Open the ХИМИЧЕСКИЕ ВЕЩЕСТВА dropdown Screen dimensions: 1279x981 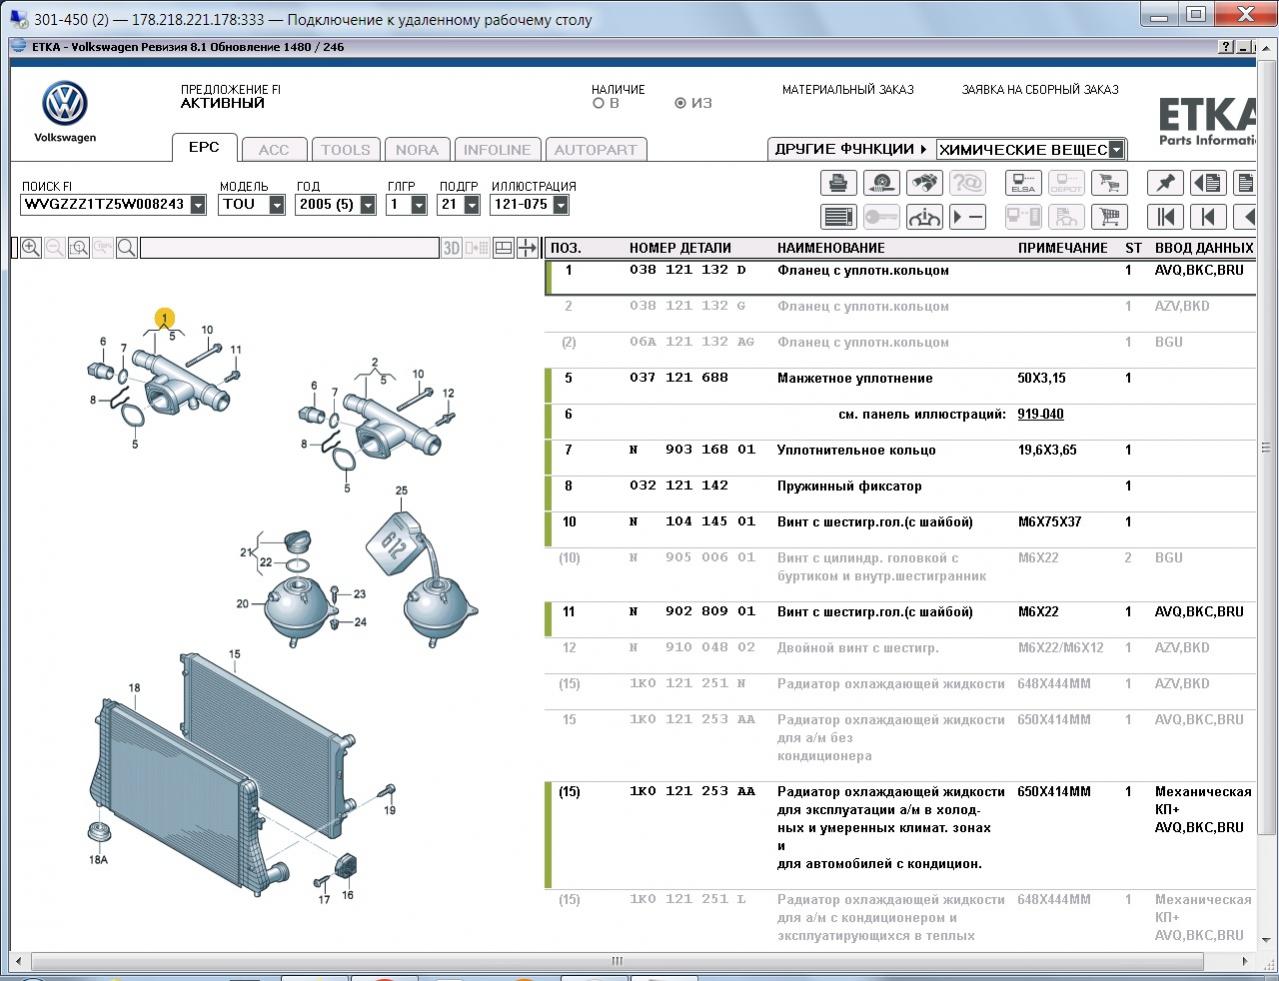[1117, 150]
